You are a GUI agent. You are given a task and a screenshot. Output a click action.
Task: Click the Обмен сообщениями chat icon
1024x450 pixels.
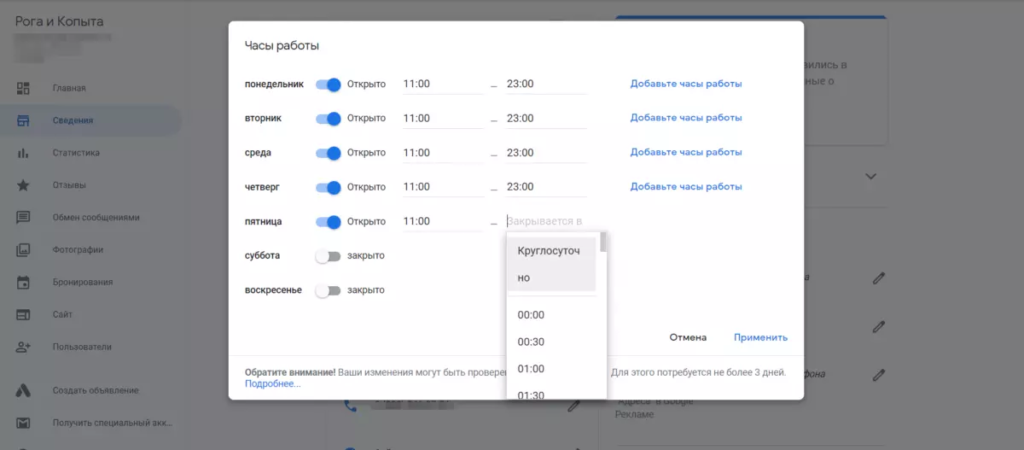[x=23, y=217]
